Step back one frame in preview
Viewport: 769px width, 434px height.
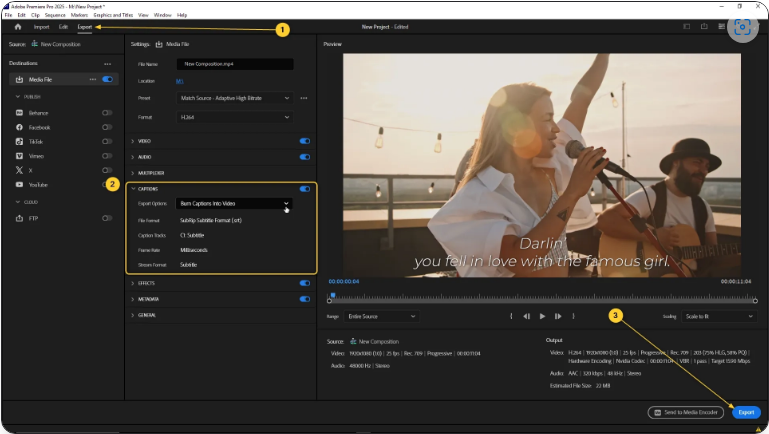click(x=526, y=316)
